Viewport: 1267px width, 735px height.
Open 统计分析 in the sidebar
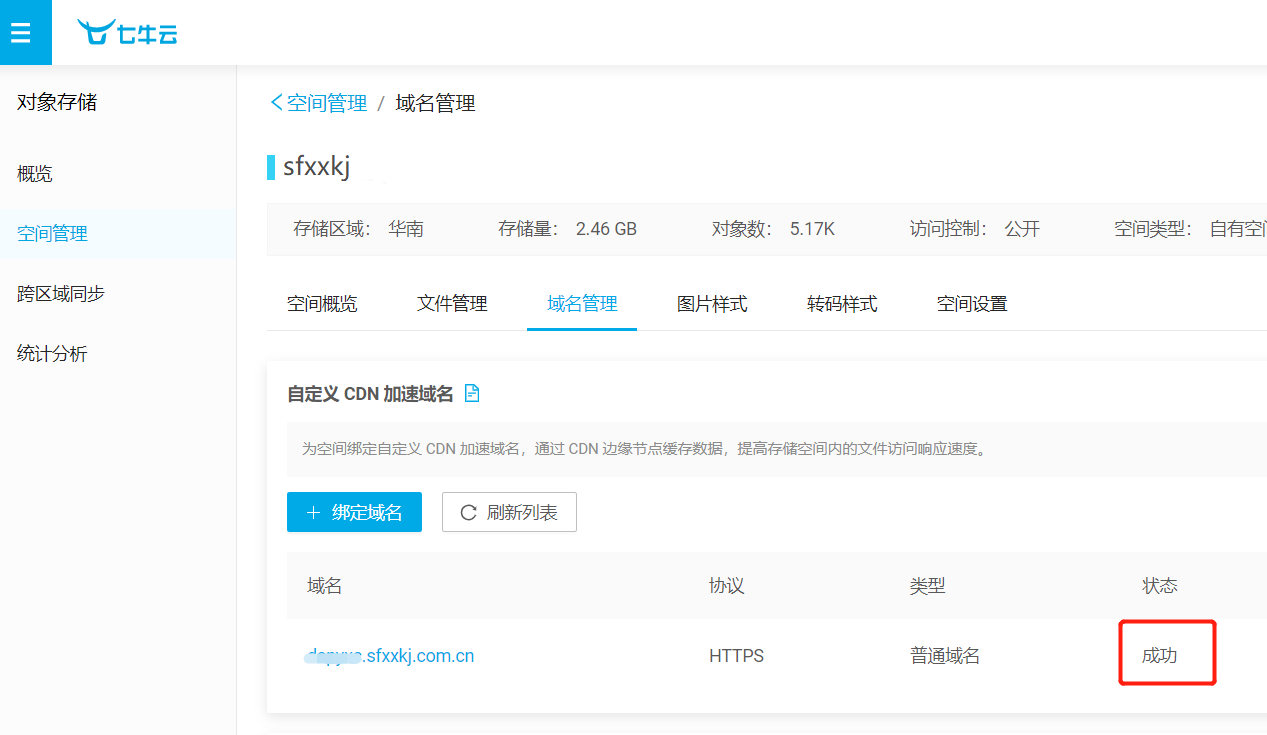52,354
